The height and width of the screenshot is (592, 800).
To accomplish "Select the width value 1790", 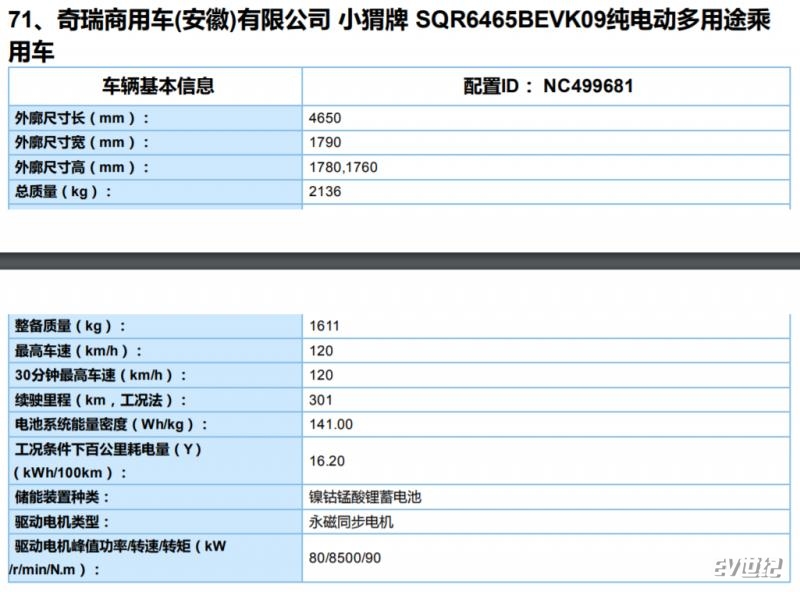I will (325, 142).
